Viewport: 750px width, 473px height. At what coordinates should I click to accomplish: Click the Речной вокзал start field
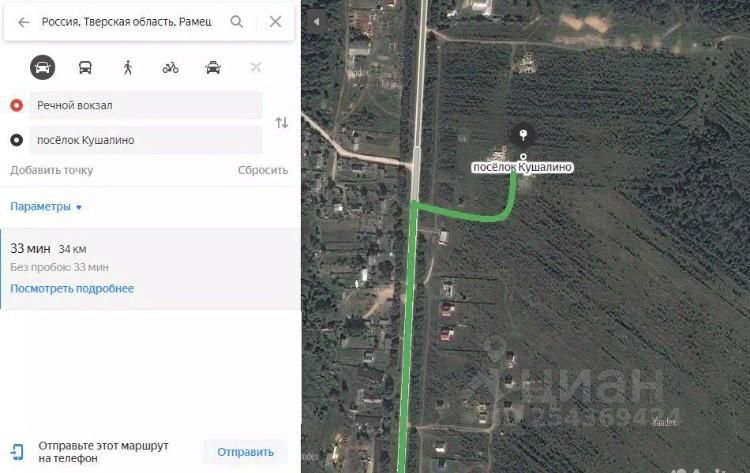pos(146,105)
